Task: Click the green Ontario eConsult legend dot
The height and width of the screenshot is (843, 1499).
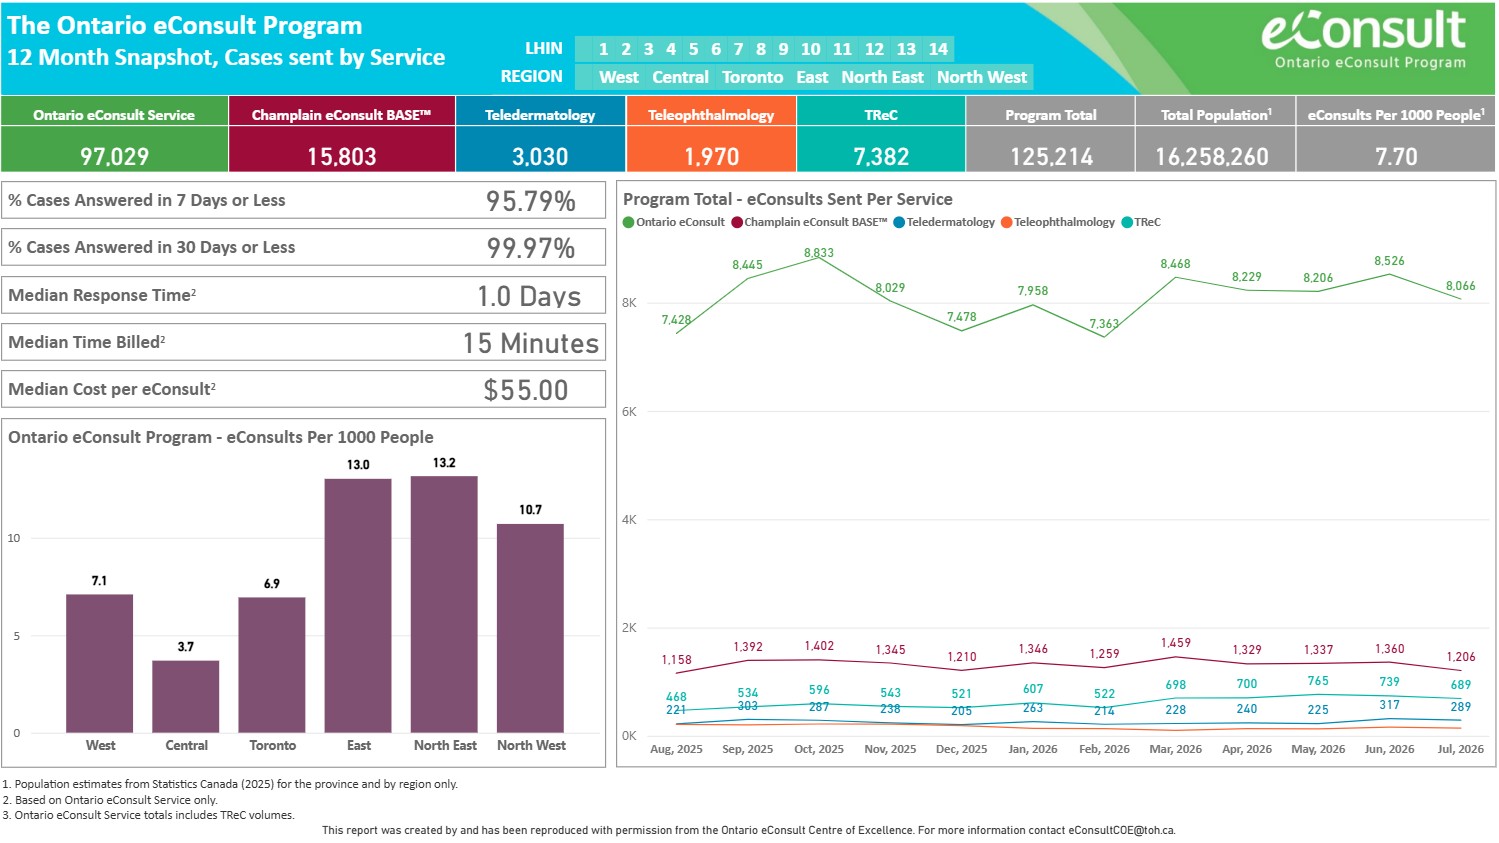Action: 629,222
